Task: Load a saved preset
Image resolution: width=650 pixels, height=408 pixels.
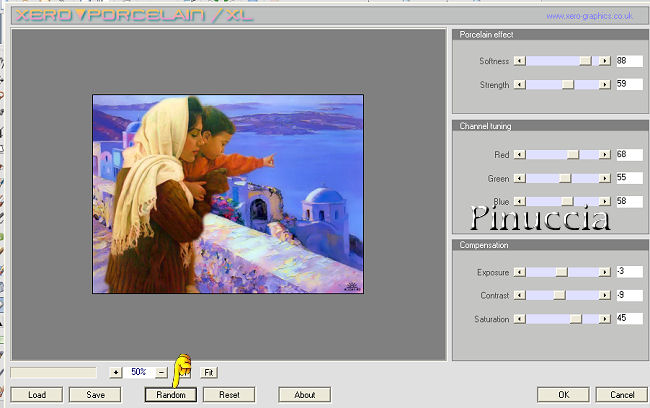Action: click(37, 395)
